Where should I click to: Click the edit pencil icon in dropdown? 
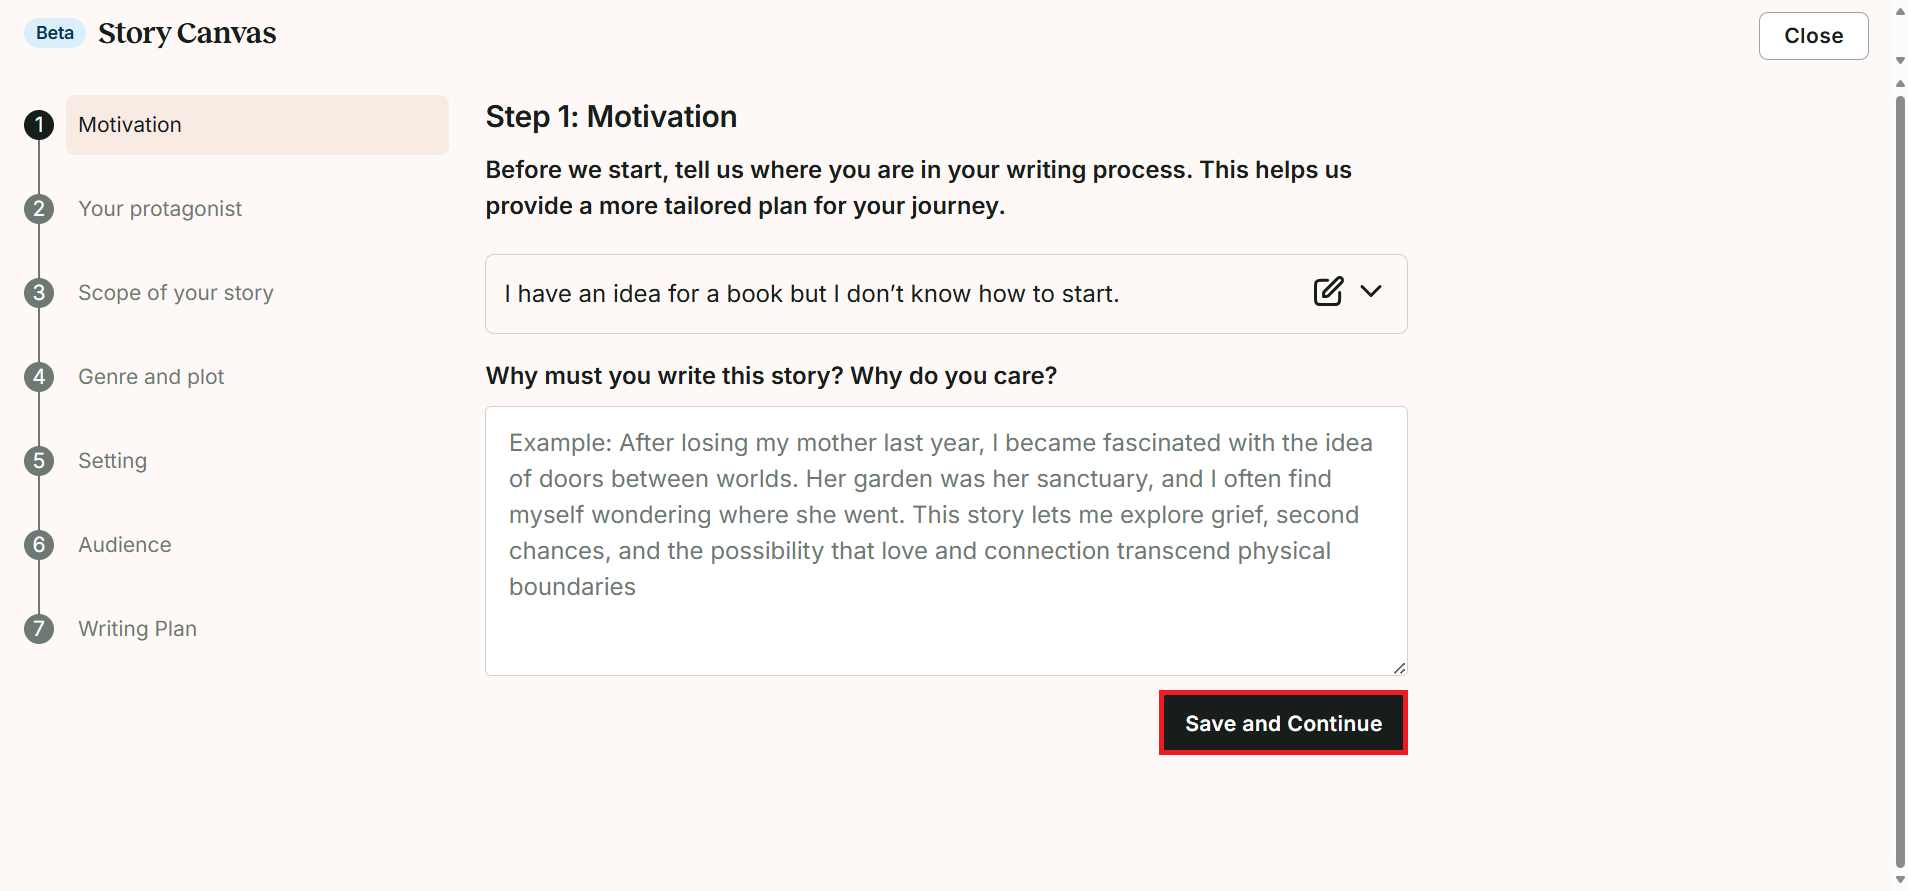1328,292
